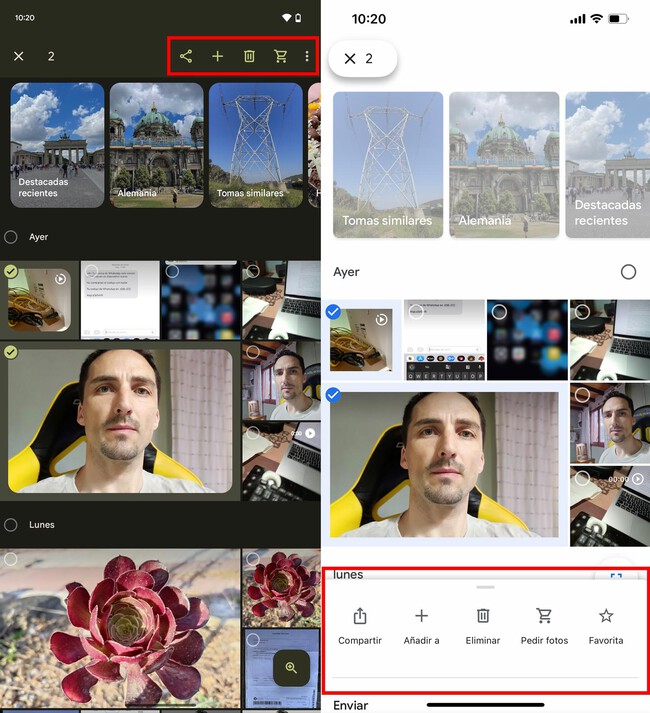
Task: Tap the selected count 2 on Android
Action: (x=51, y=56)
